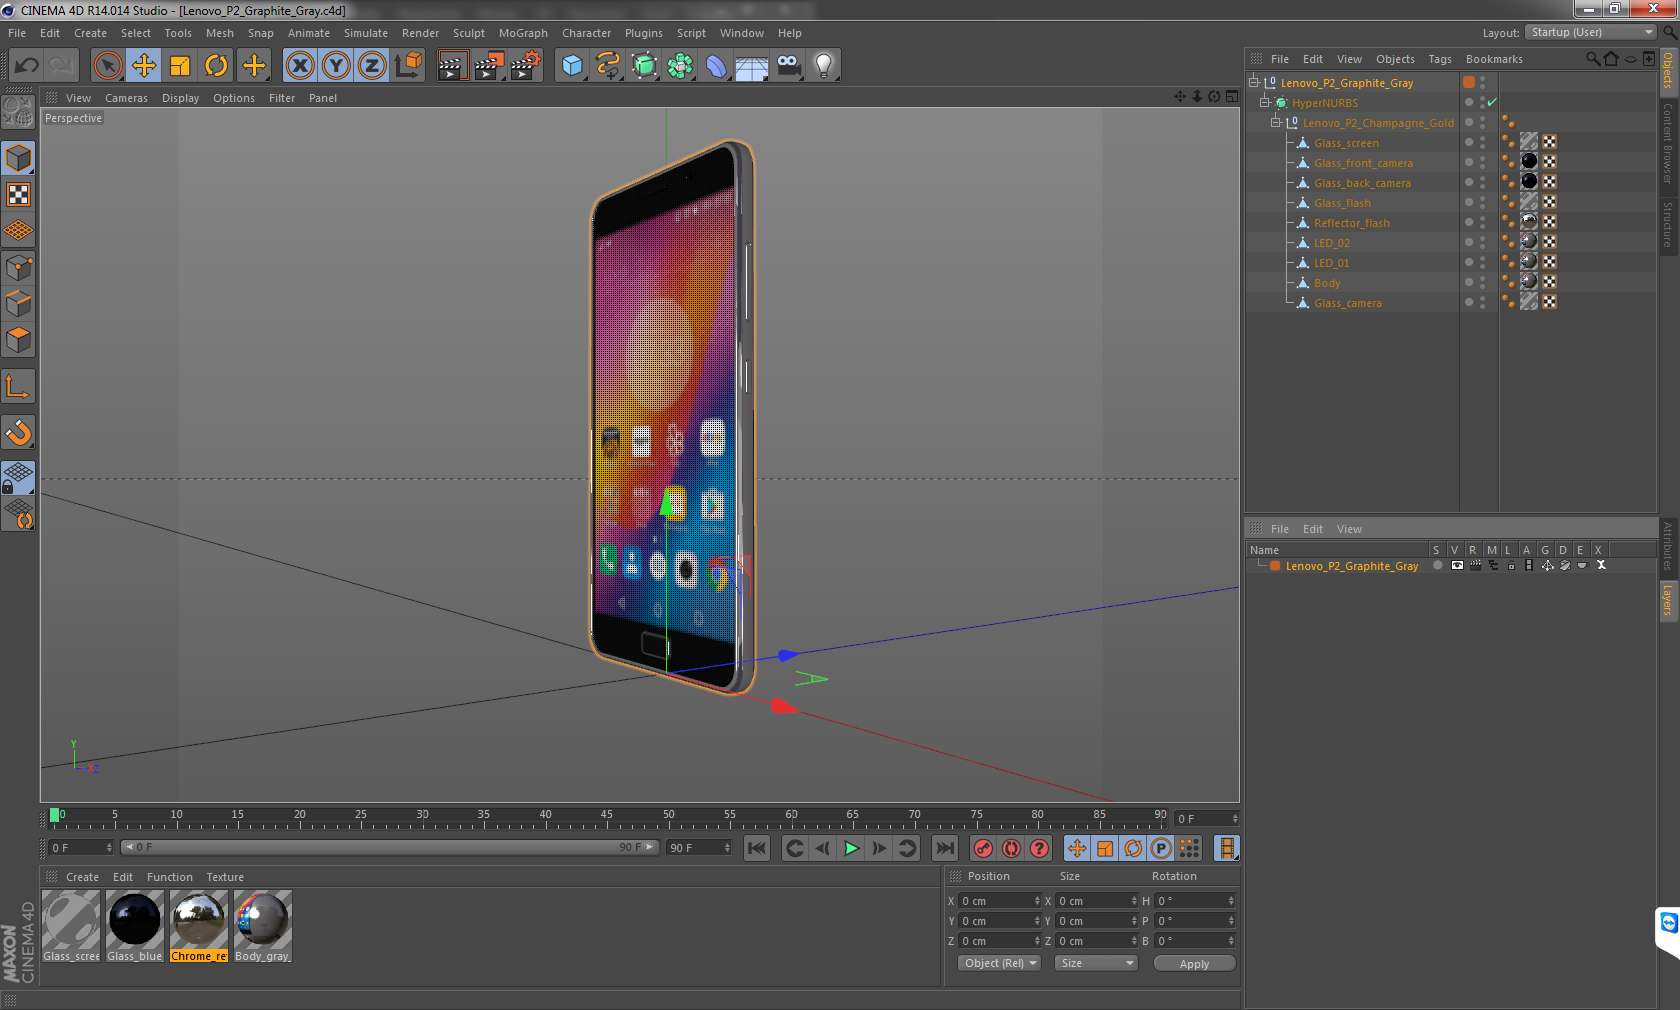
Task: Select the Reflector_flash object
Action: pyautogui.click(x=1351, y=223)
